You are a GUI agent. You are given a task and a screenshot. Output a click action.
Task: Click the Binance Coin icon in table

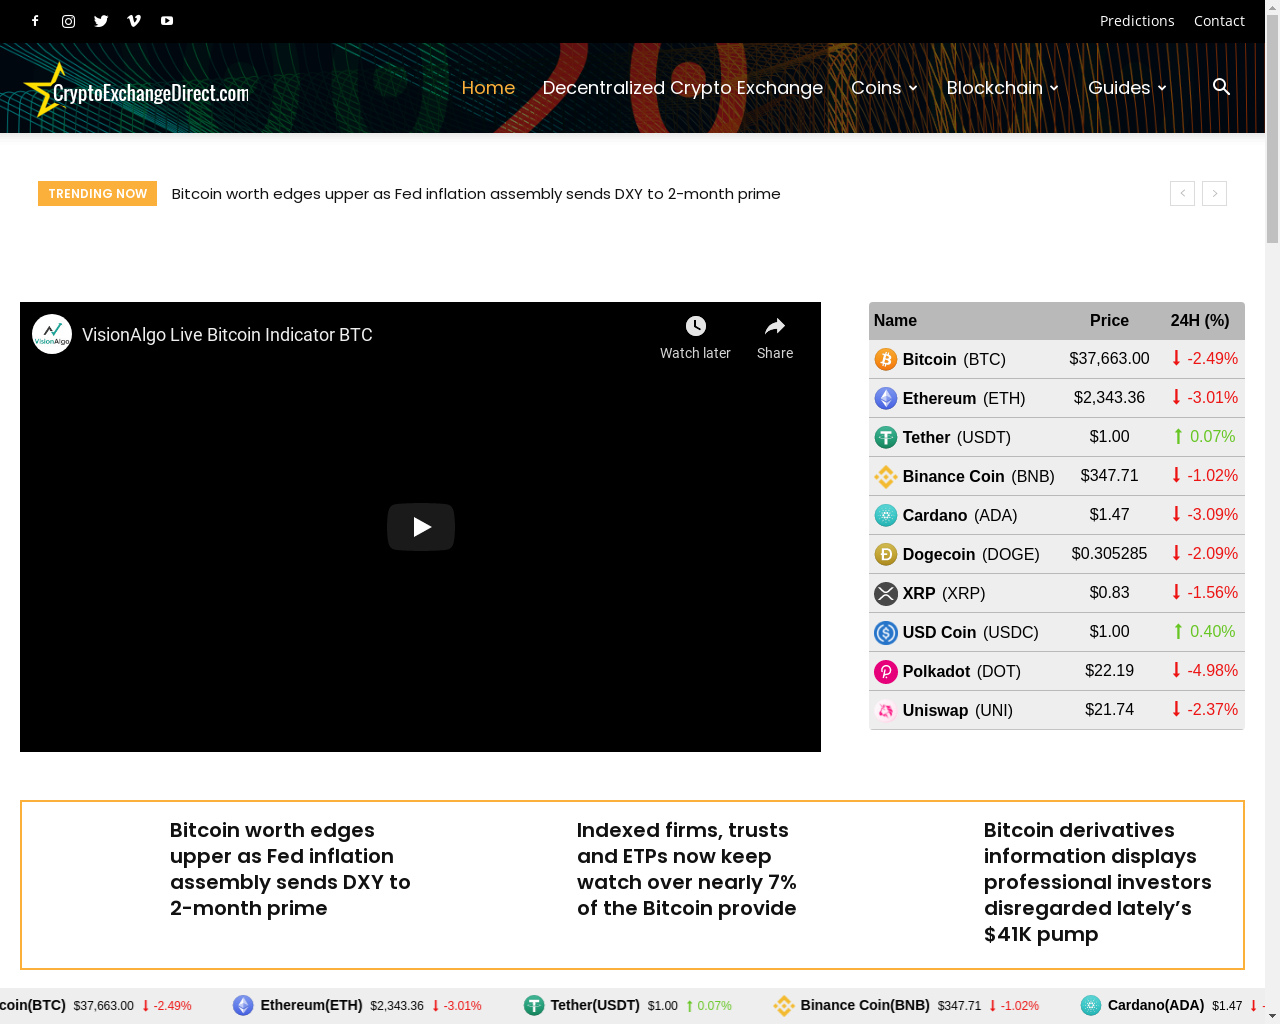click(886, 476)
